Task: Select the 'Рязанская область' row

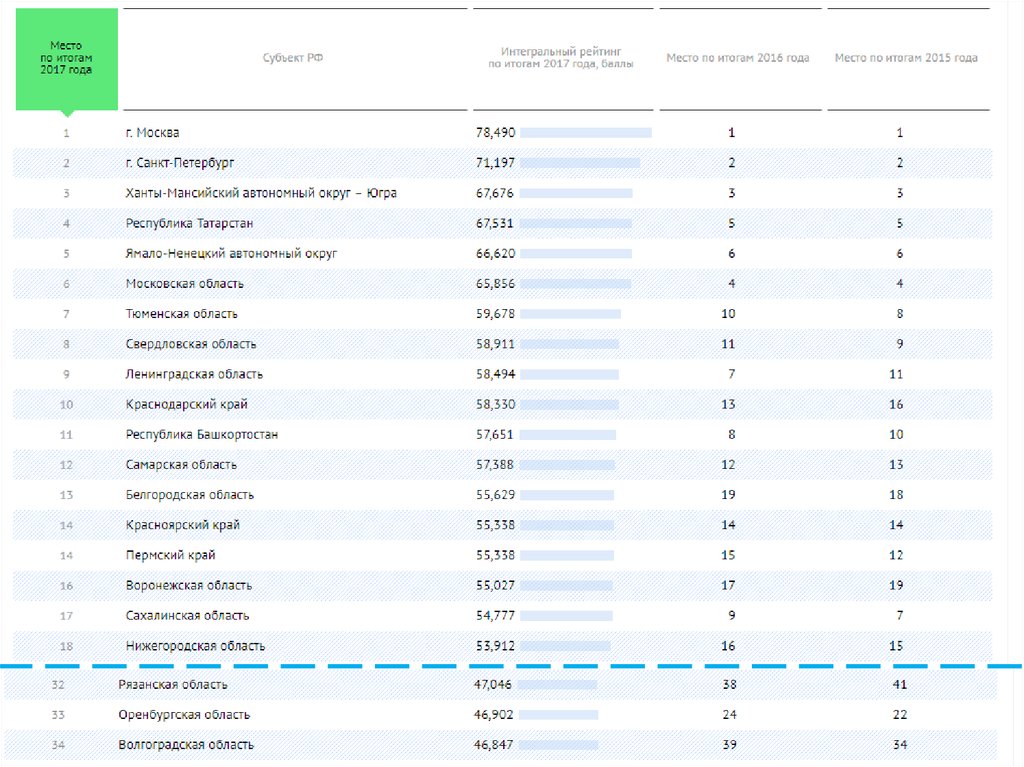Action: [x=172, y=685]
